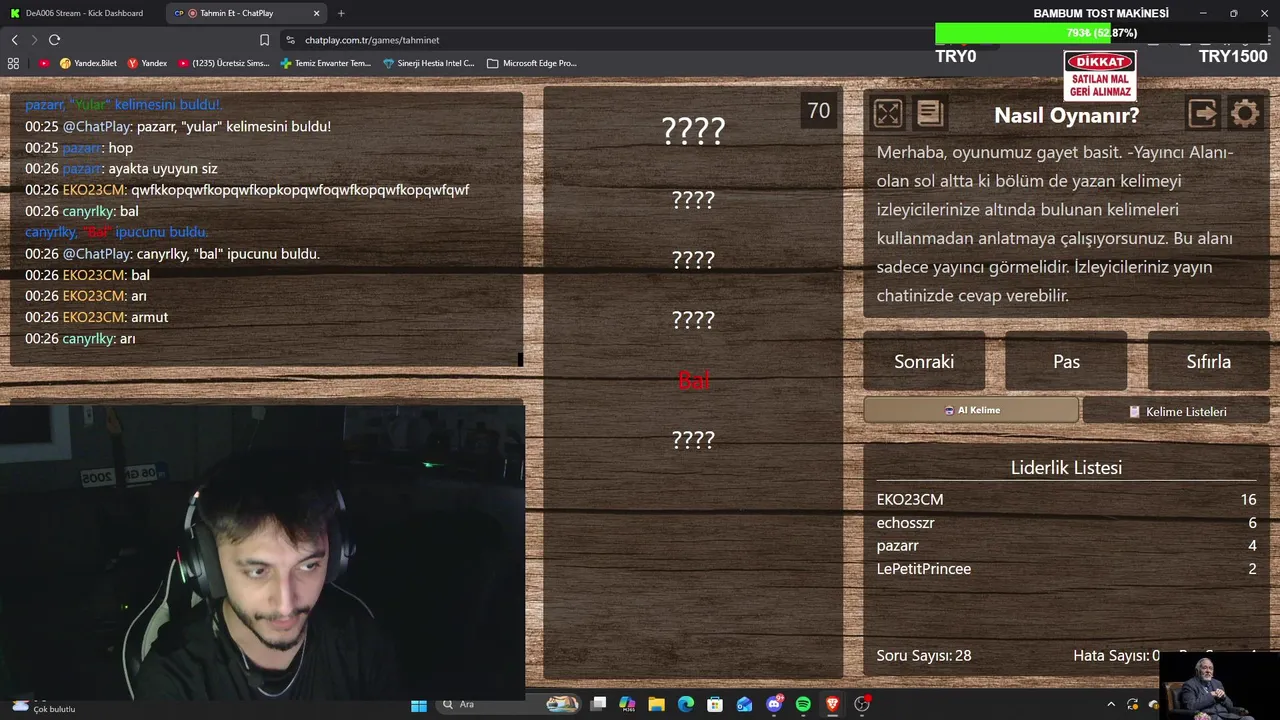Open Task View in the taskbar
The width and height of the screenshot is (1280, 720).
pos(598,705)
